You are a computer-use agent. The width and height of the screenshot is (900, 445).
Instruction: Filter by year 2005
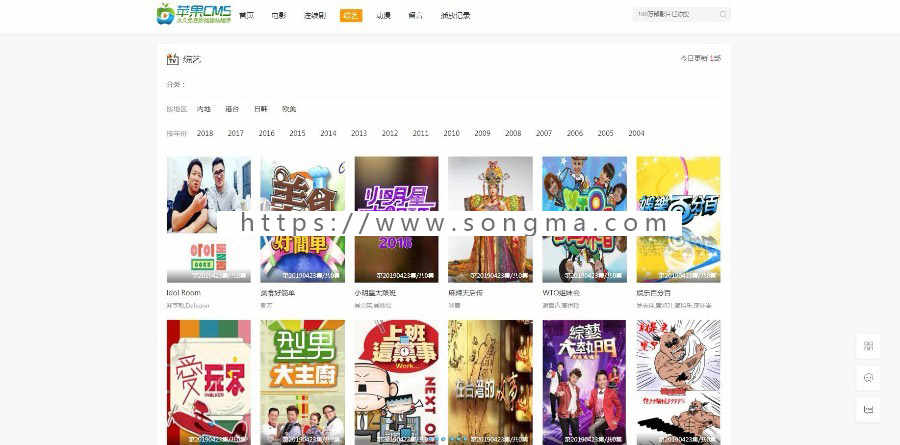click(x=606, y=133)
